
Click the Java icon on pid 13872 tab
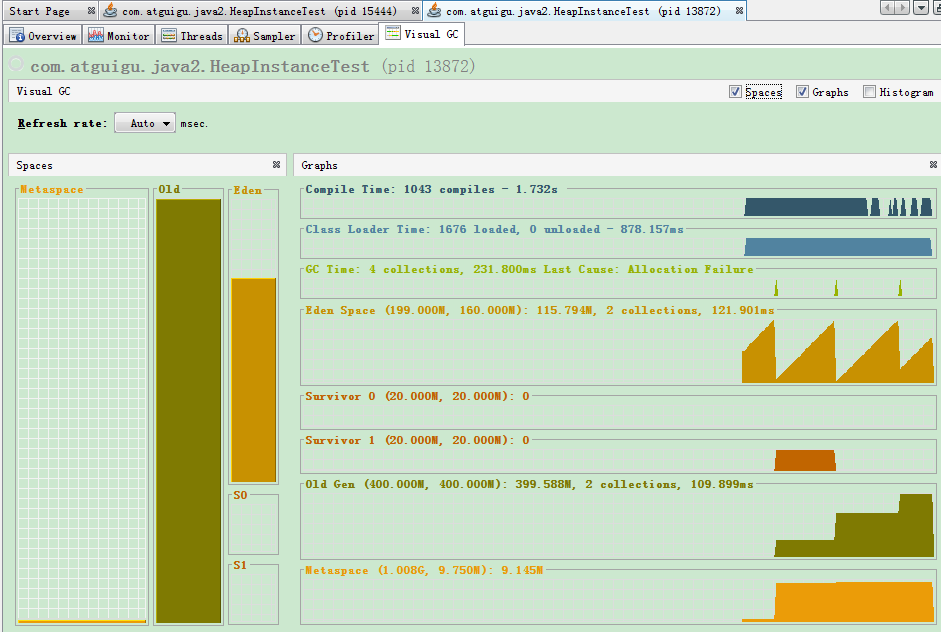tap(434, 10)
